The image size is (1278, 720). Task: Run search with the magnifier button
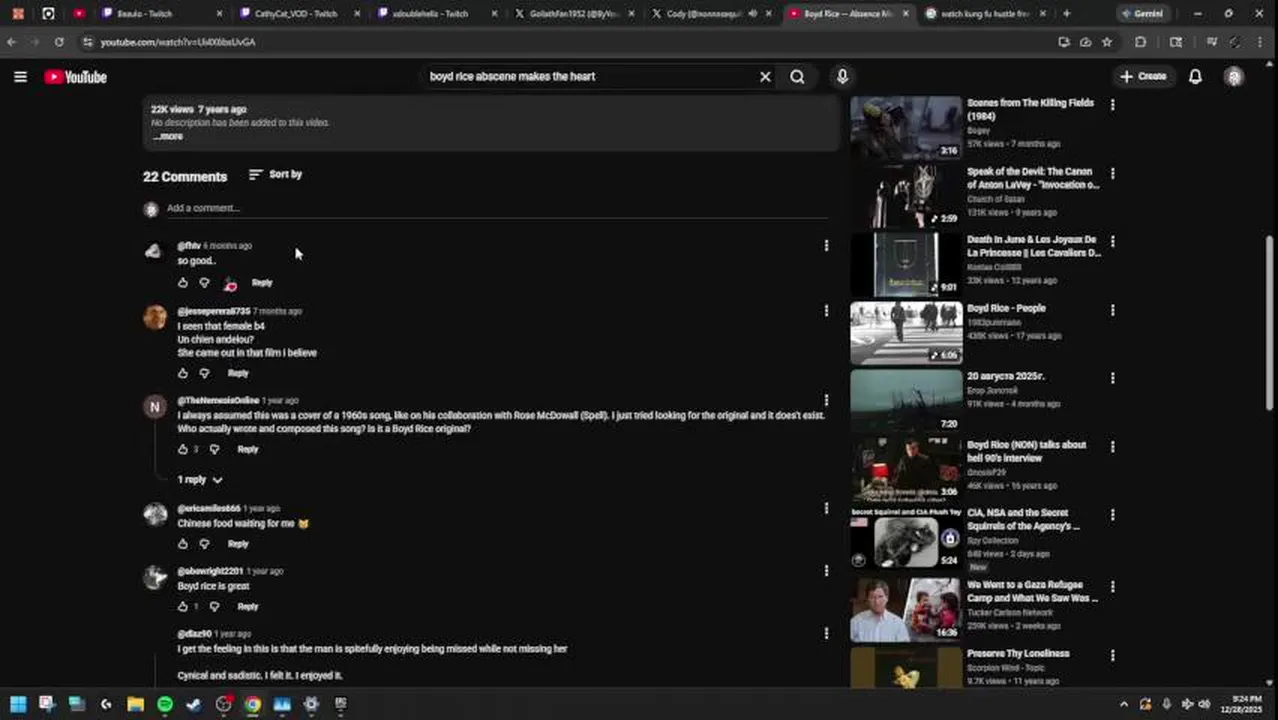(797, 77)
